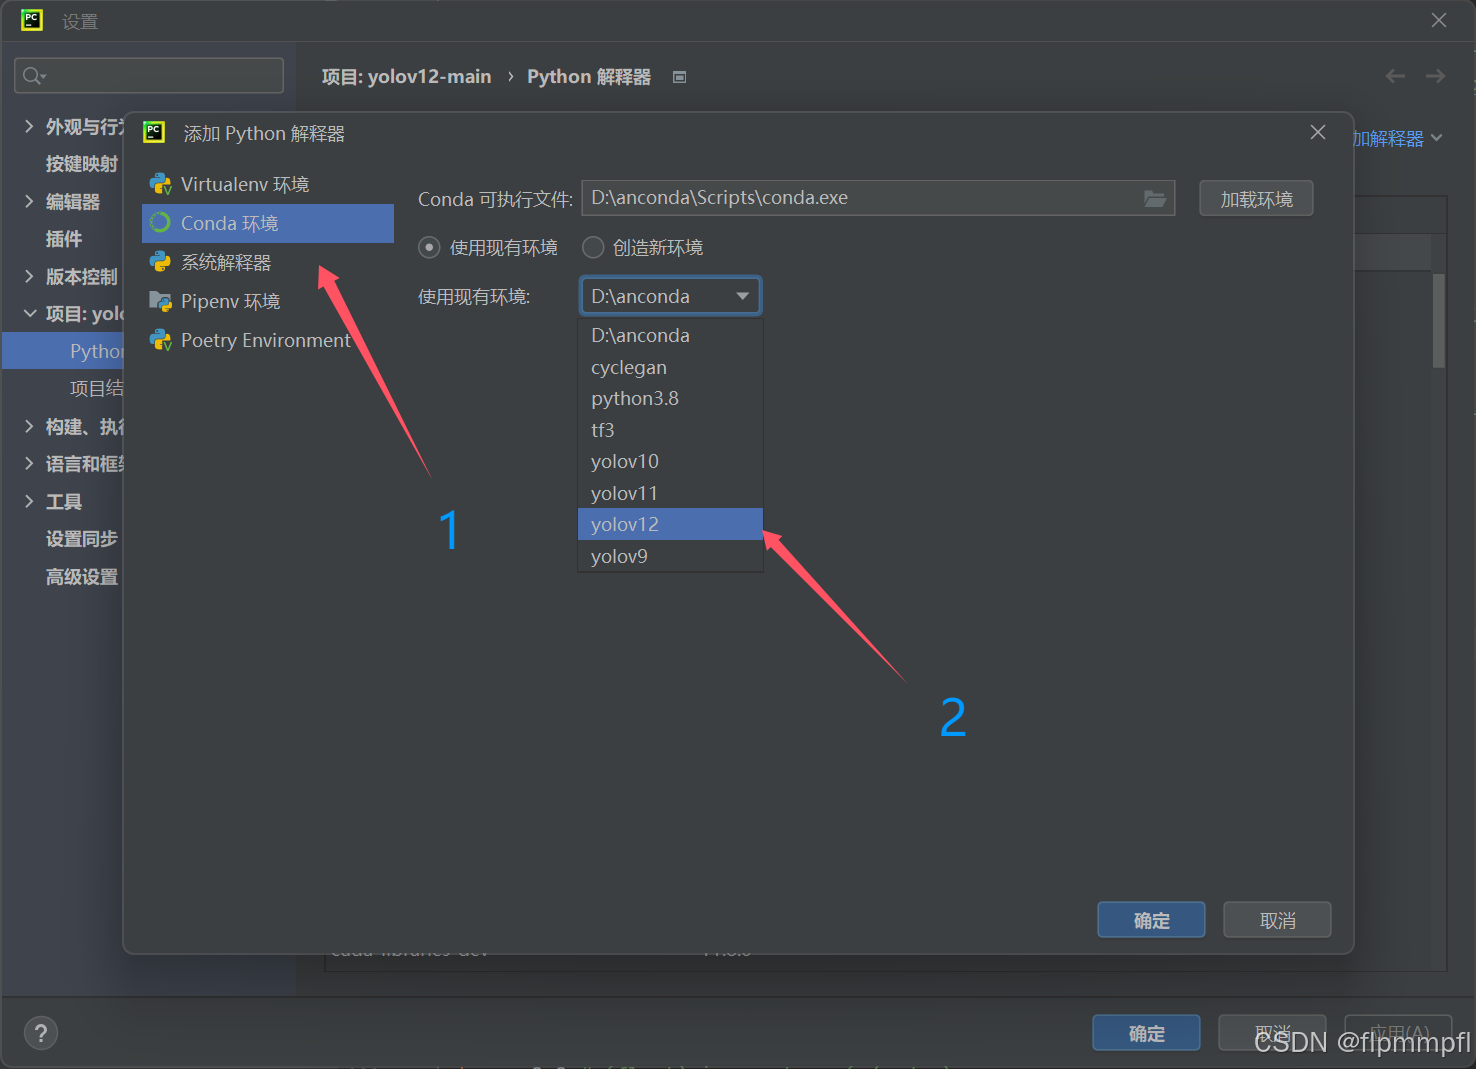Expand the 构建、执行 settings section
The image size is (1476, 1069).
29,426
